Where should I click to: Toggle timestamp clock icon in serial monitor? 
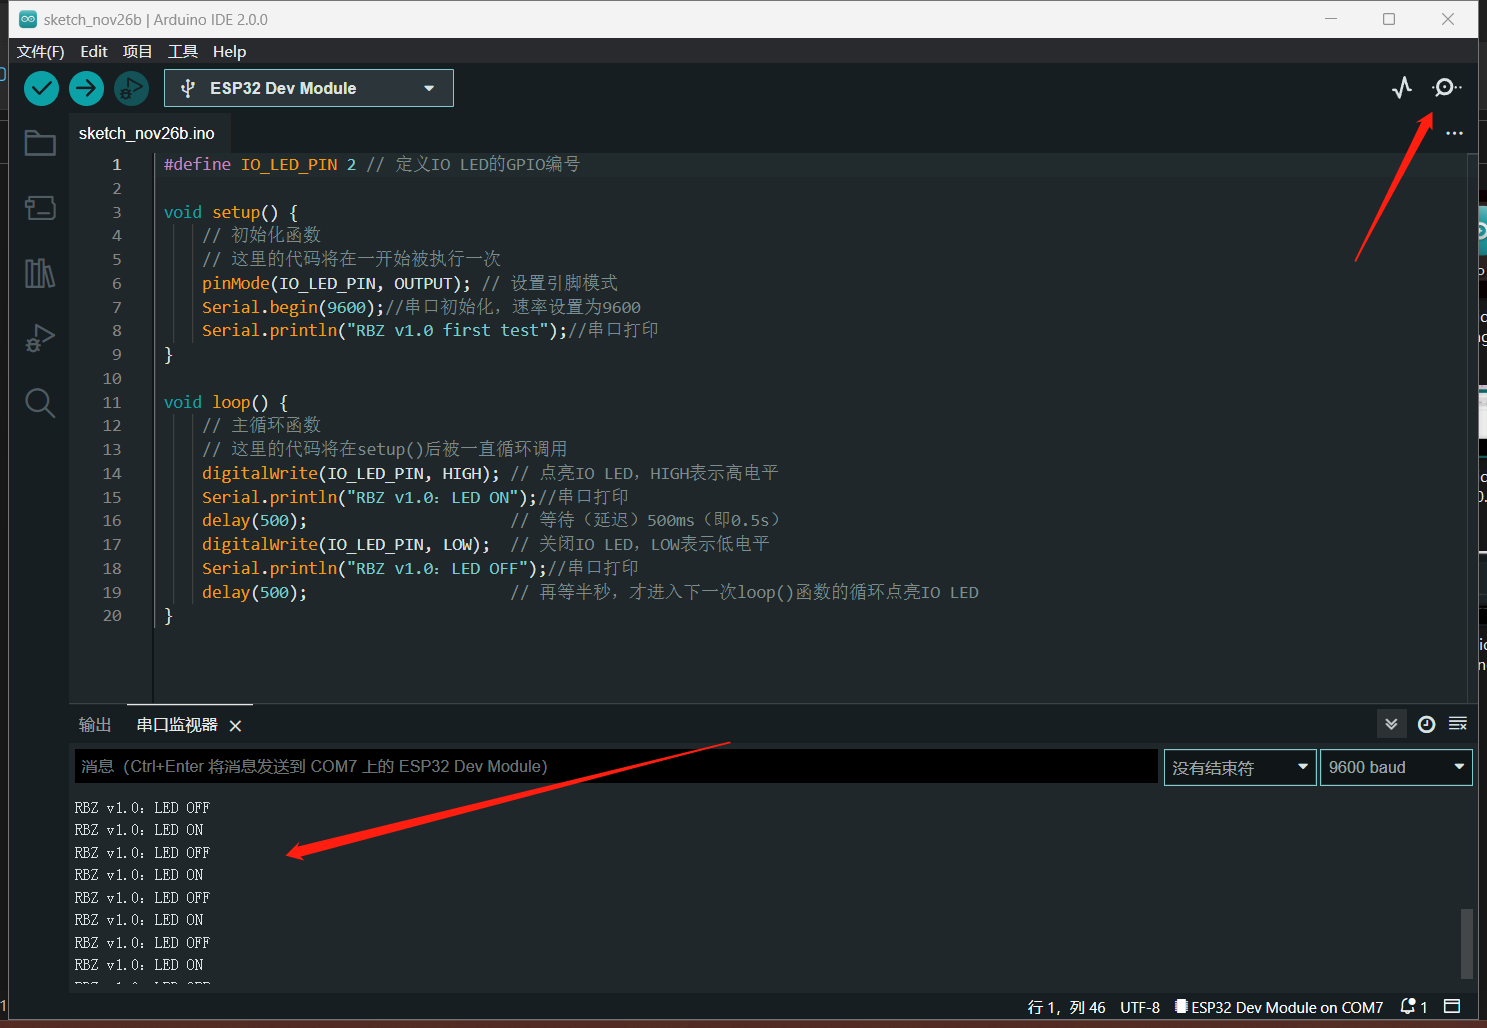(x=1427, y=724)
